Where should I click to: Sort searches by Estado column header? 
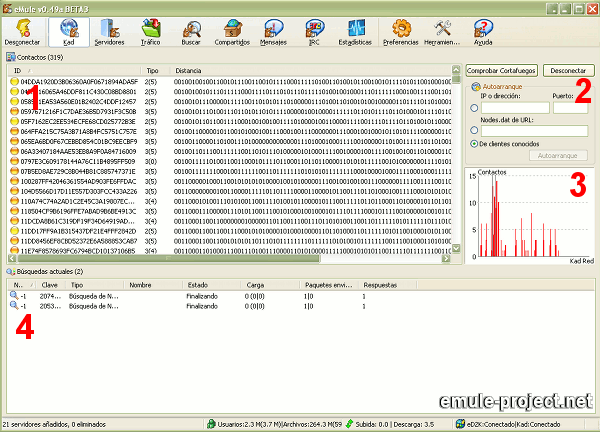(198, 284)
